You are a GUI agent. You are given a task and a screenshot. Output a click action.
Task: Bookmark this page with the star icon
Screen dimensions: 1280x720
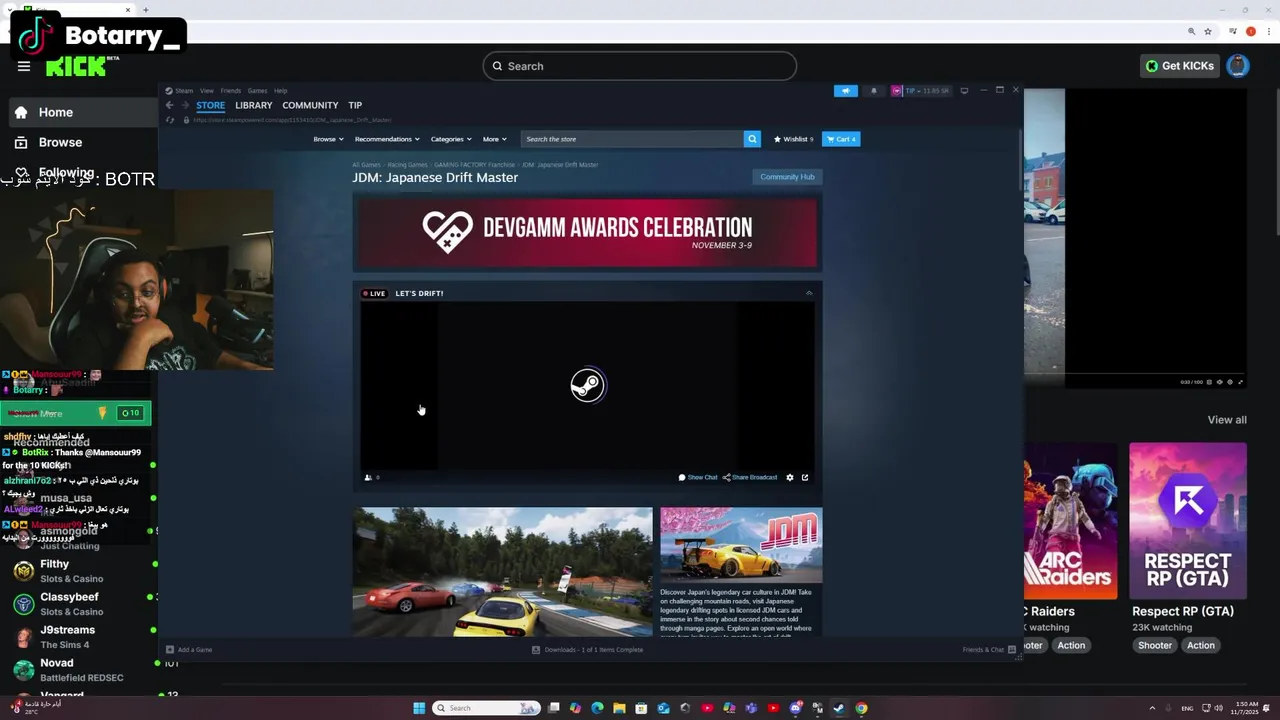click(1208, 31)
